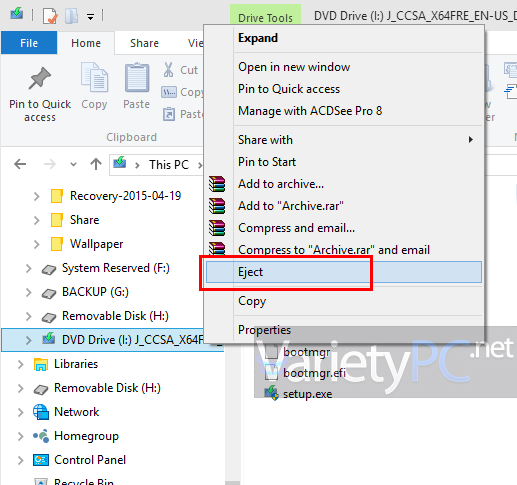The width and height of the screenshot is (517, 485).
Task: Open Properties from the context menu
Action: click(344, 330)
